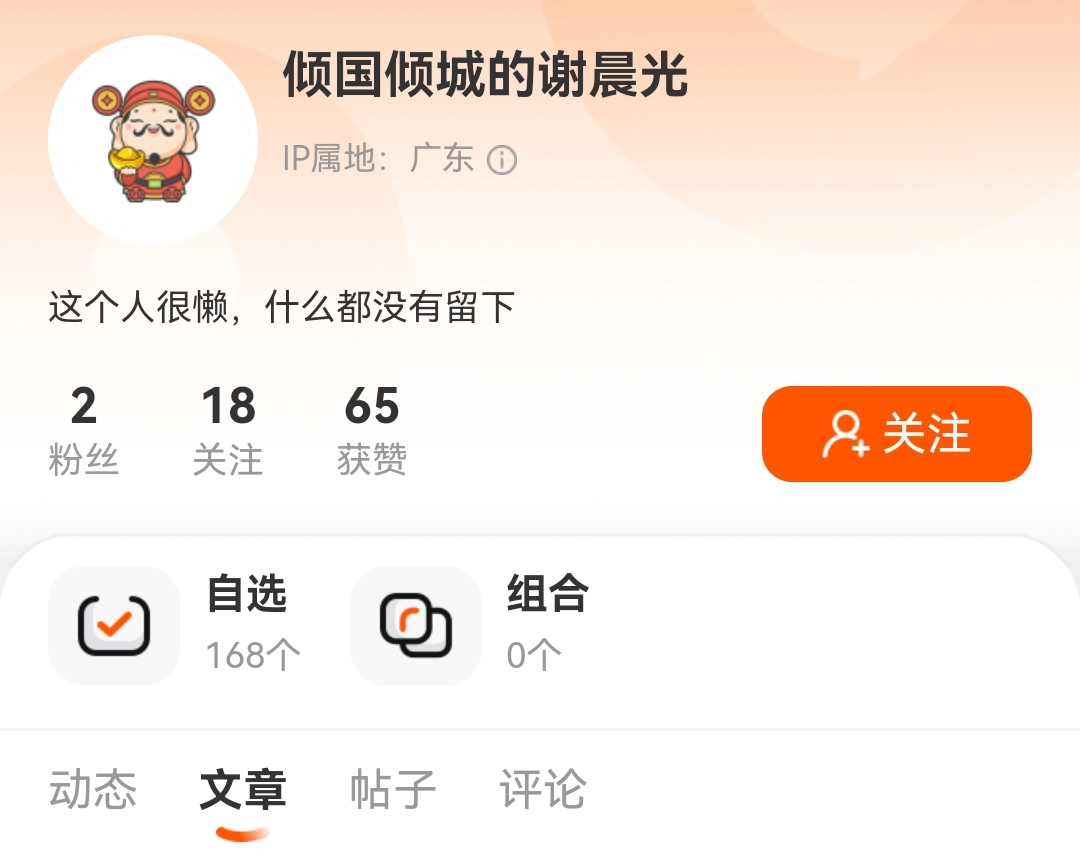Go to the 评论 tab
The height and width of the screenshot is (868, 1080).
pyautogui.click(x=543, y=789)
